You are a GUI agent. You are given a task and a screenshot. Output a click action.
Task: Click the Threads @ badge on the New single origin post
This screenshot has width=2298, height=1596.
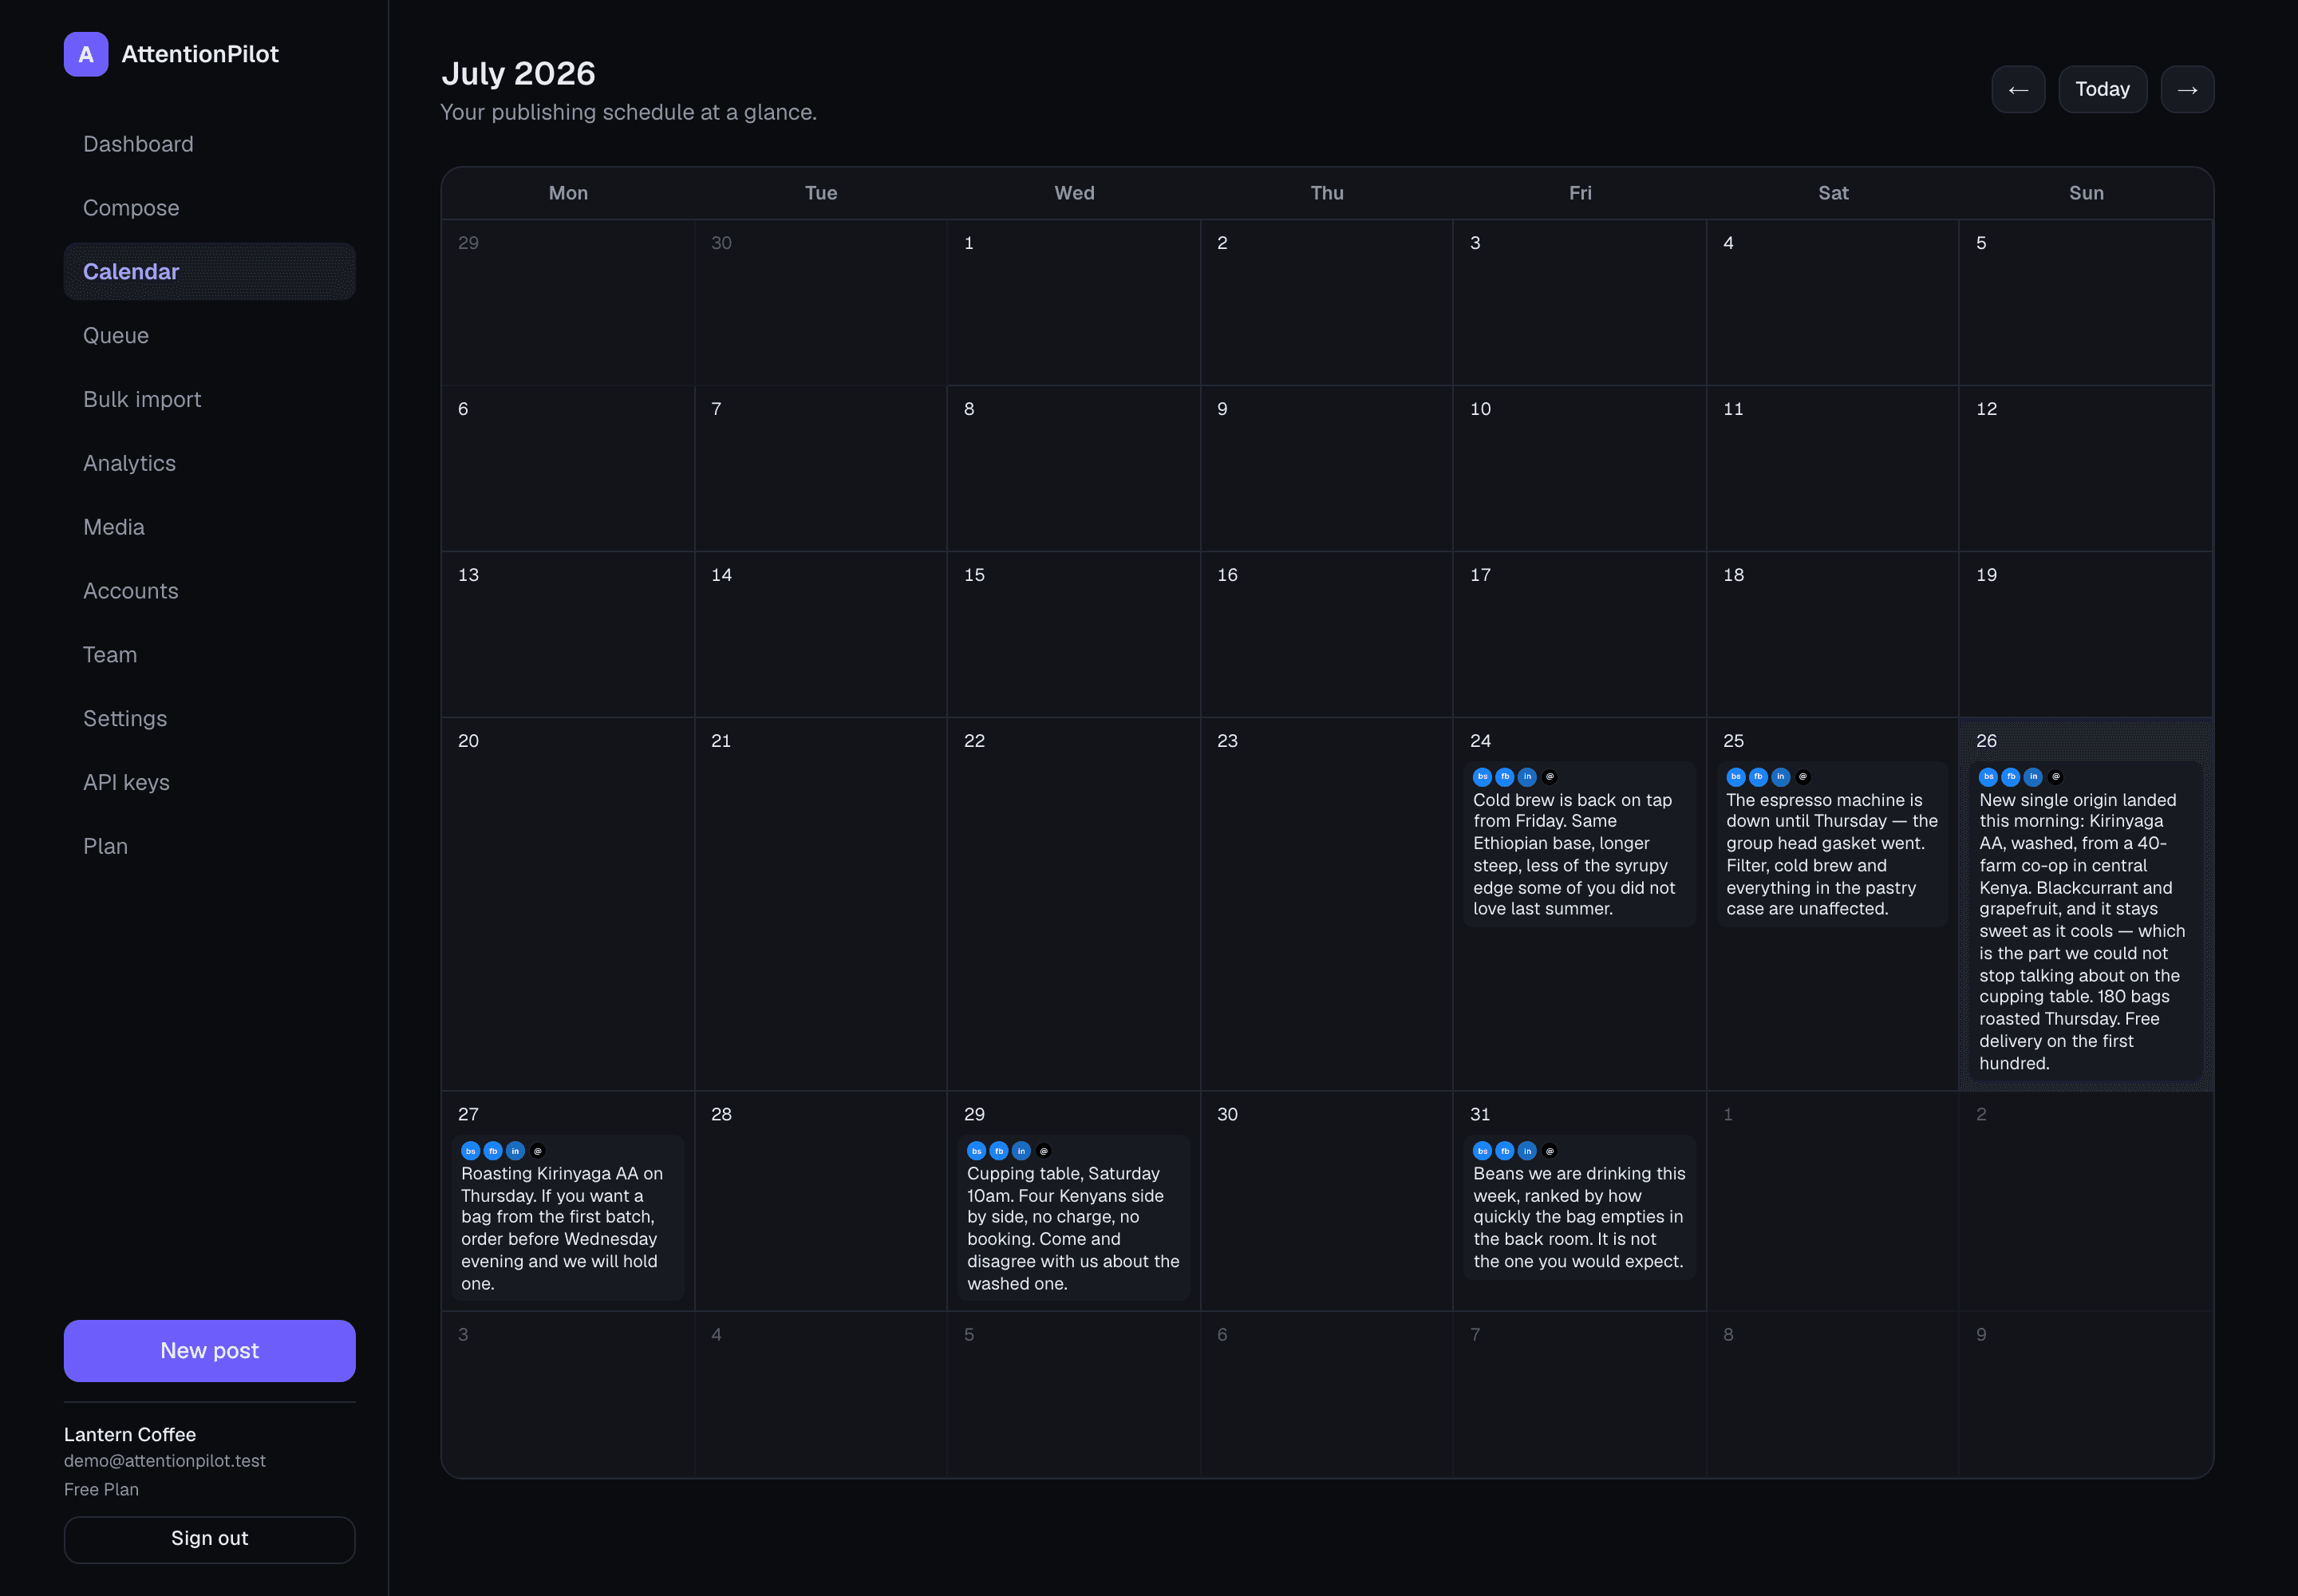click(2055, 777)
